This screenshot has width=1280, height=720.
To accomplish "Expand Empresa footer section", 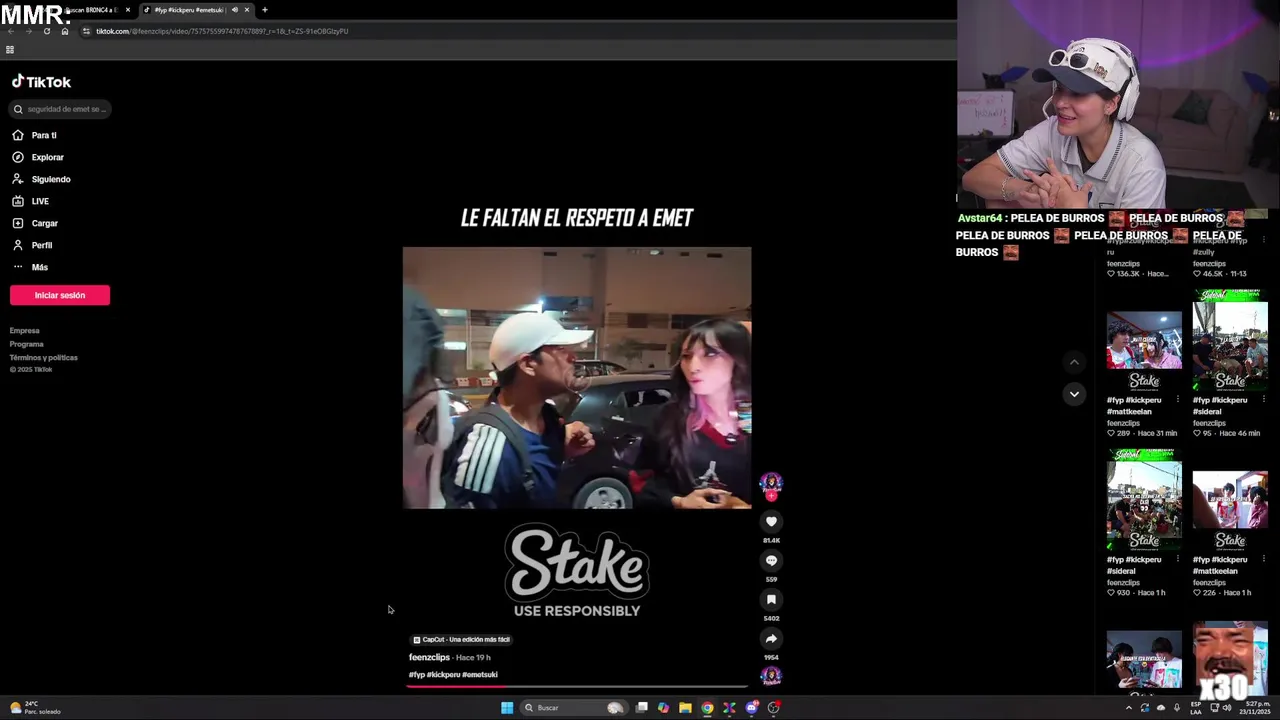I will pos(25,331).
